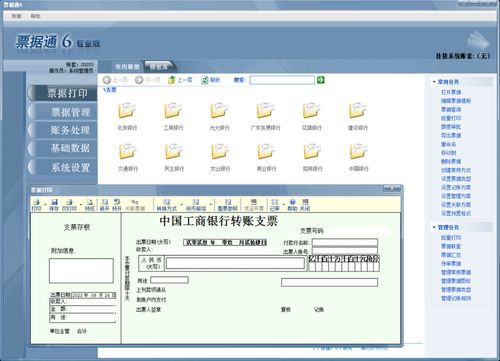Click the 付款行名称 input field
Viewport: 500px width, 361px height.
(x=345, y=242)
